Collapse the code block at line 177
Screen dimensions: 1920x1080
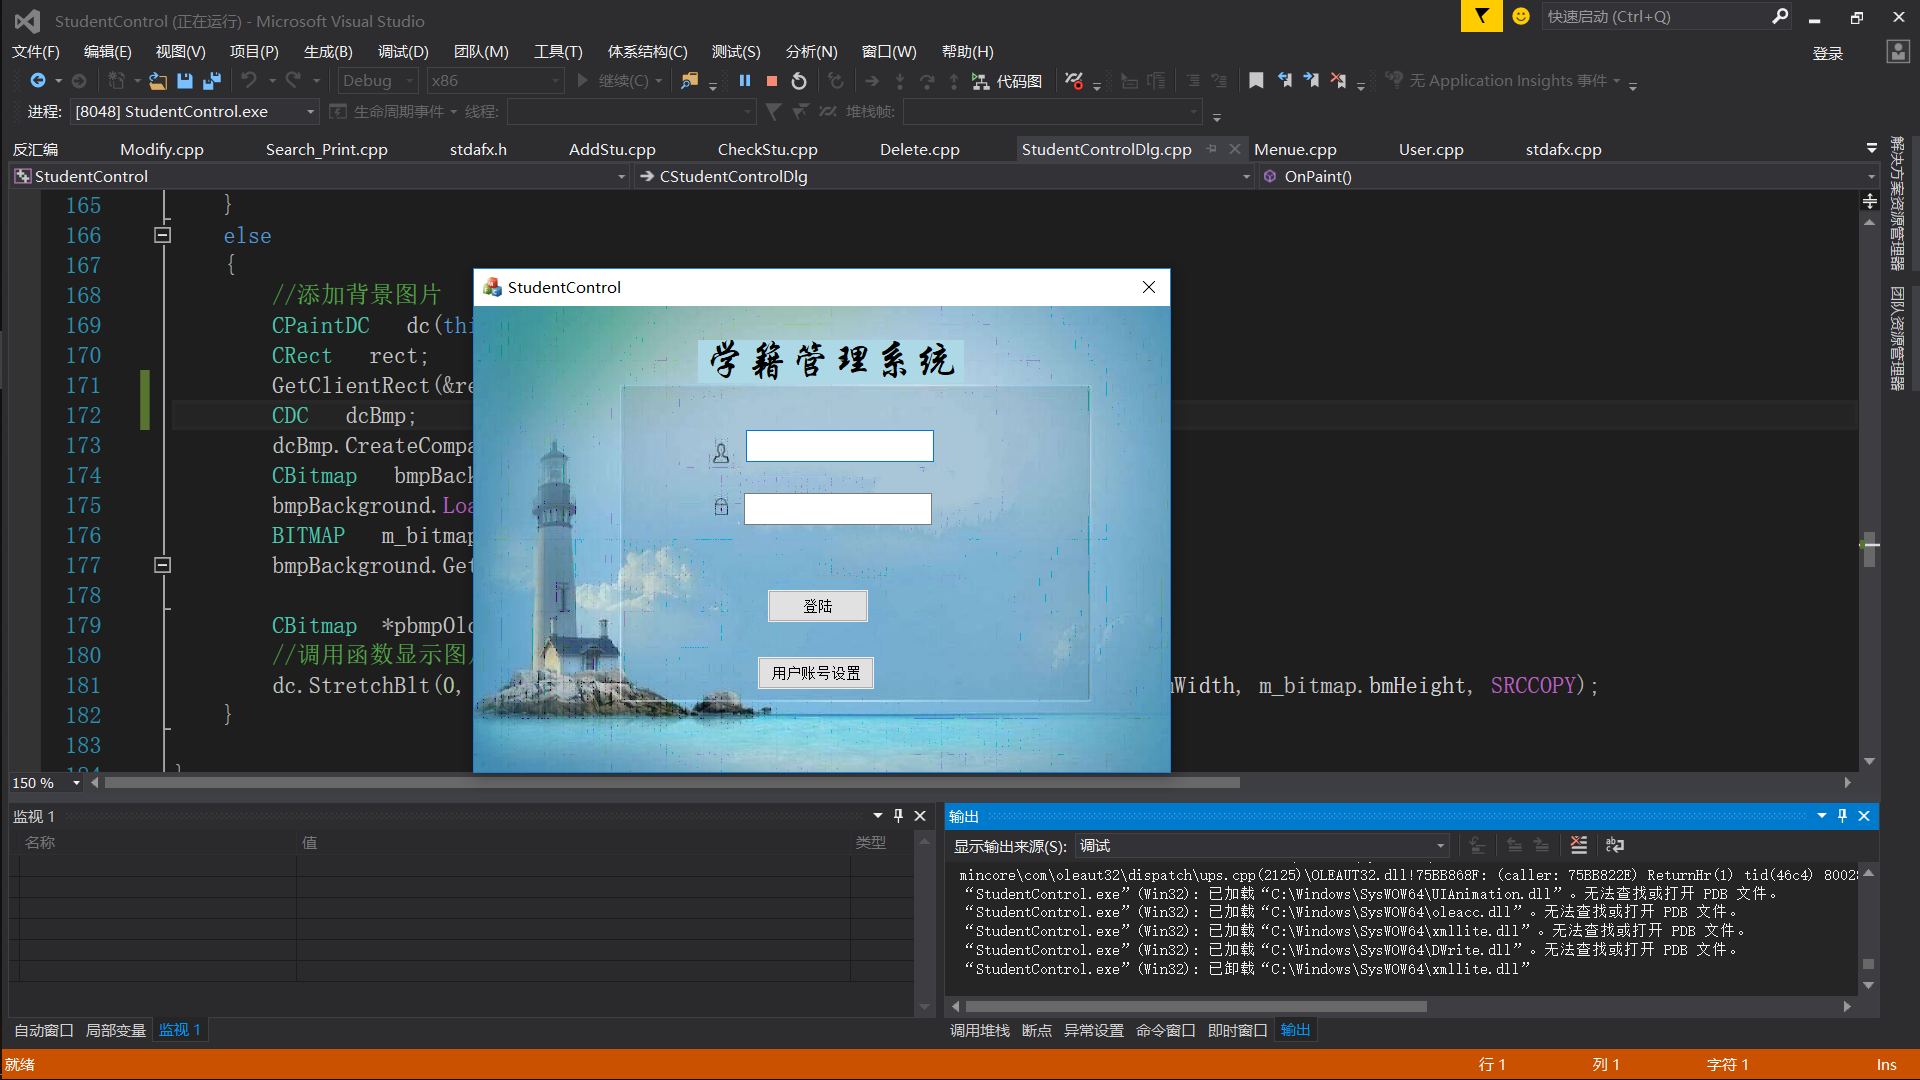[x=163, y=565]
